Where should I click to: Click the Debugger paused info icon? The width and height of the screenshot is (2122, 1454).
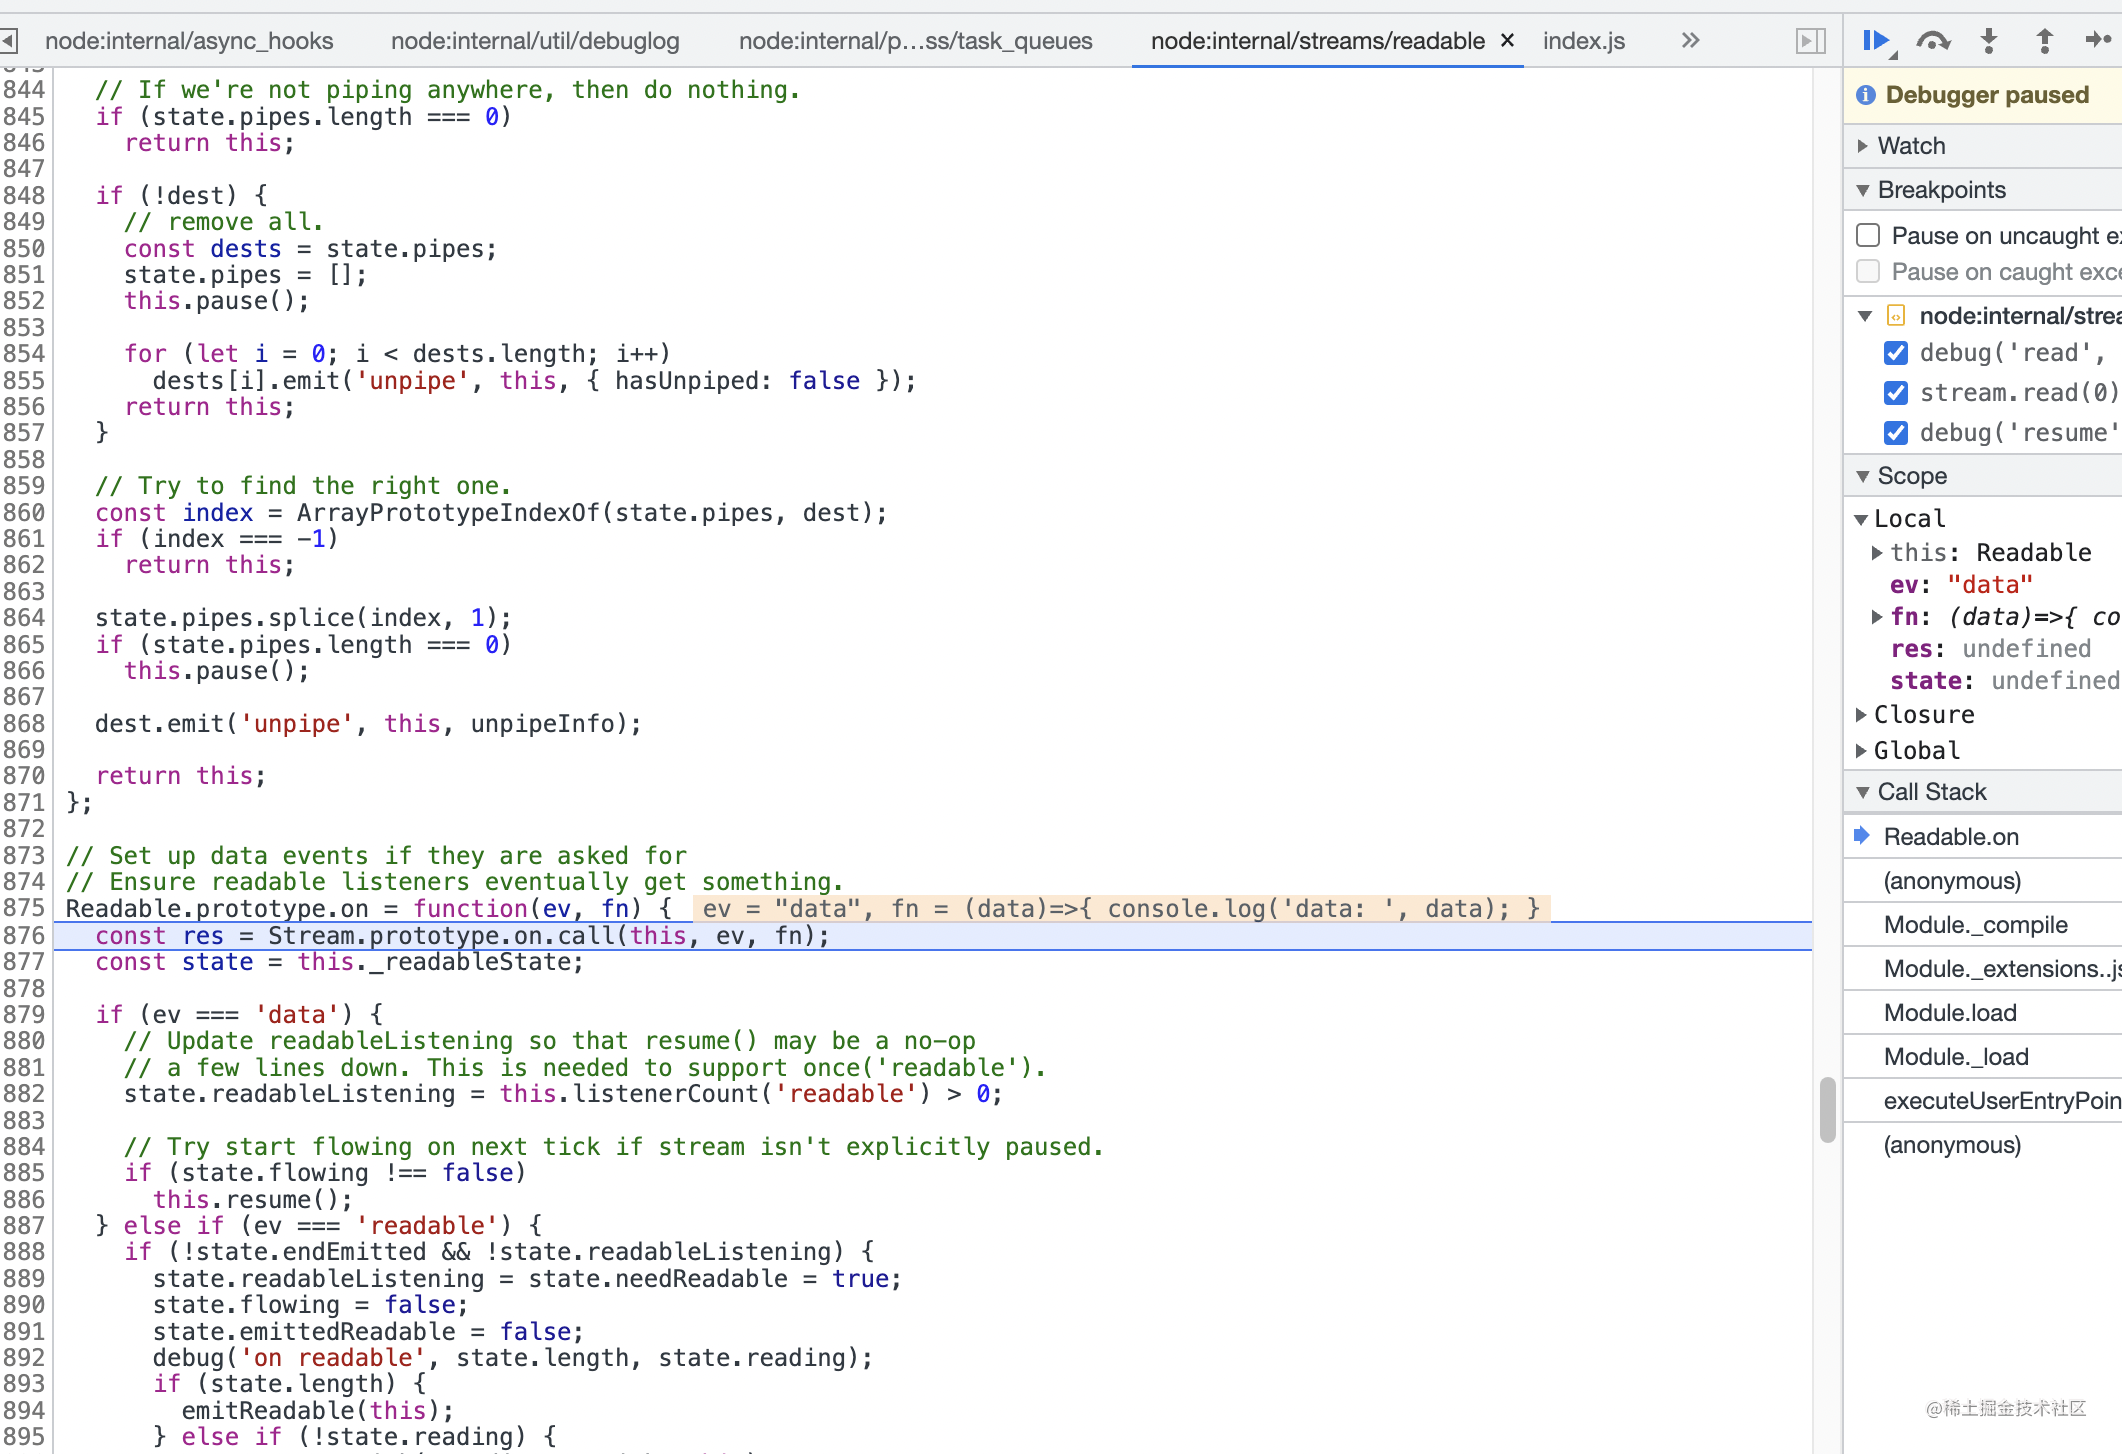[x=1865, y=95]
